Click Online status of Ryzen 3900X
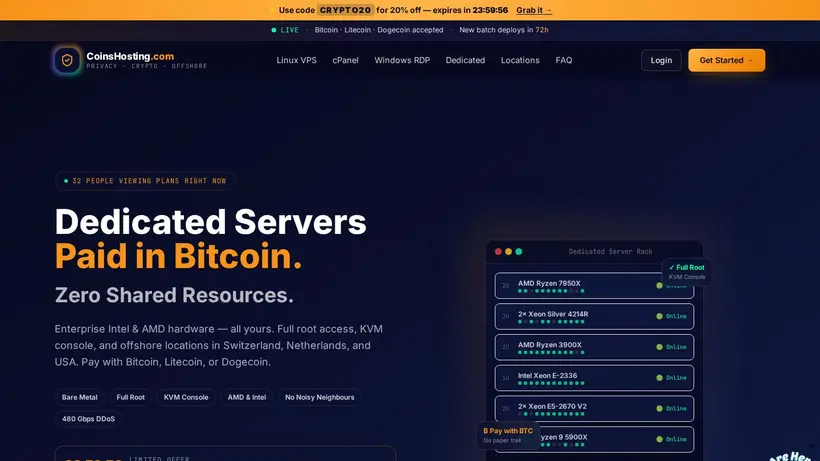Screen dimensions: 820x461 coord(671,347)
